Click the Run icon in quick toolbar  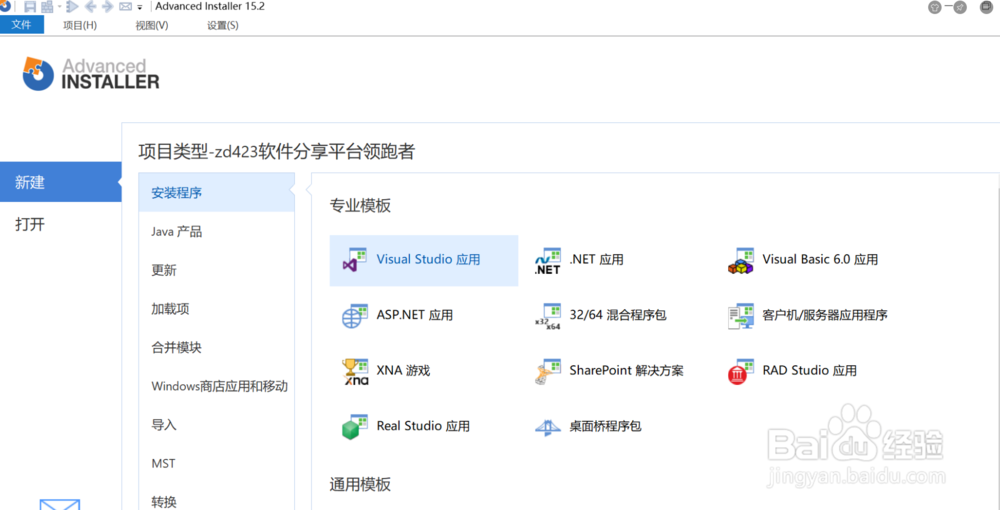point(71,7)
